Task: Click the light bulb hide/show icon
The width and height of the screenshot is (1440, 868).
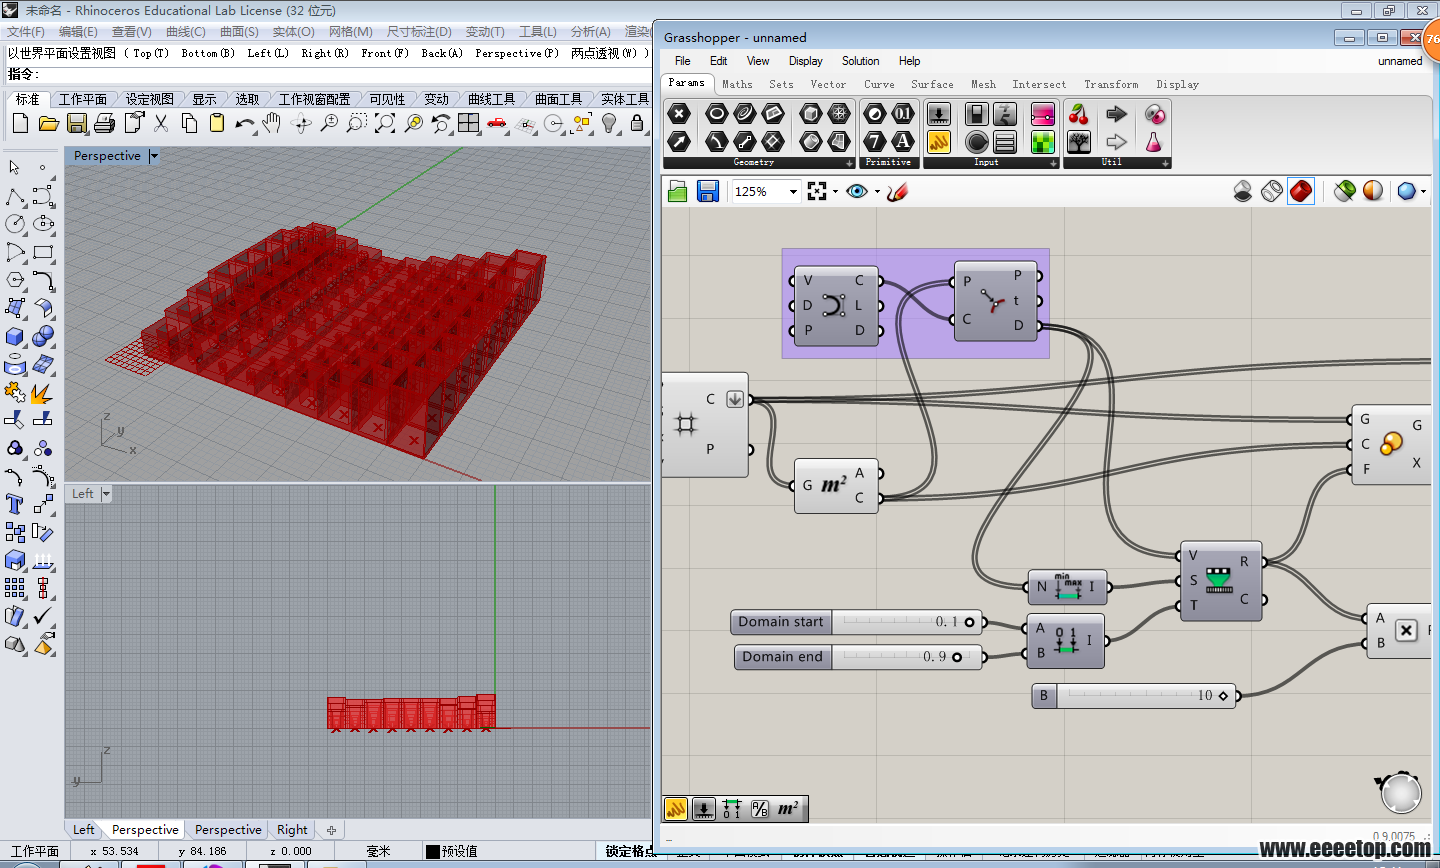Action: coord(609,123)
